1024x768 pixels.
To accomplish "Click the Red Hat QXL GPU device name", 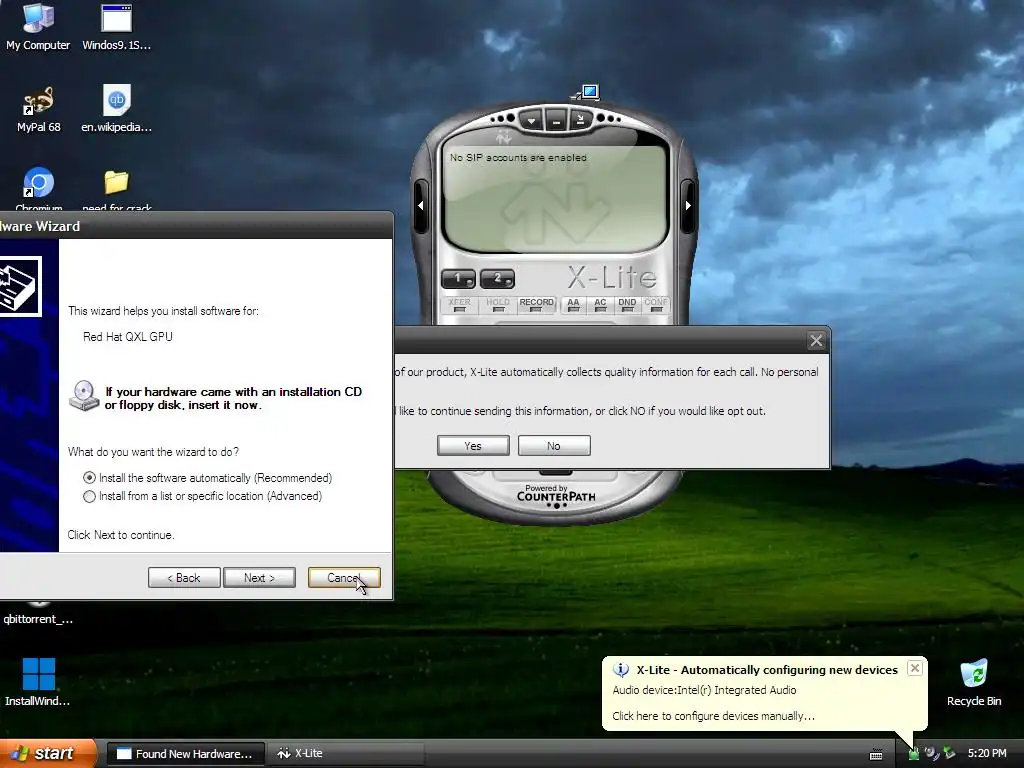I will point(128,337).
